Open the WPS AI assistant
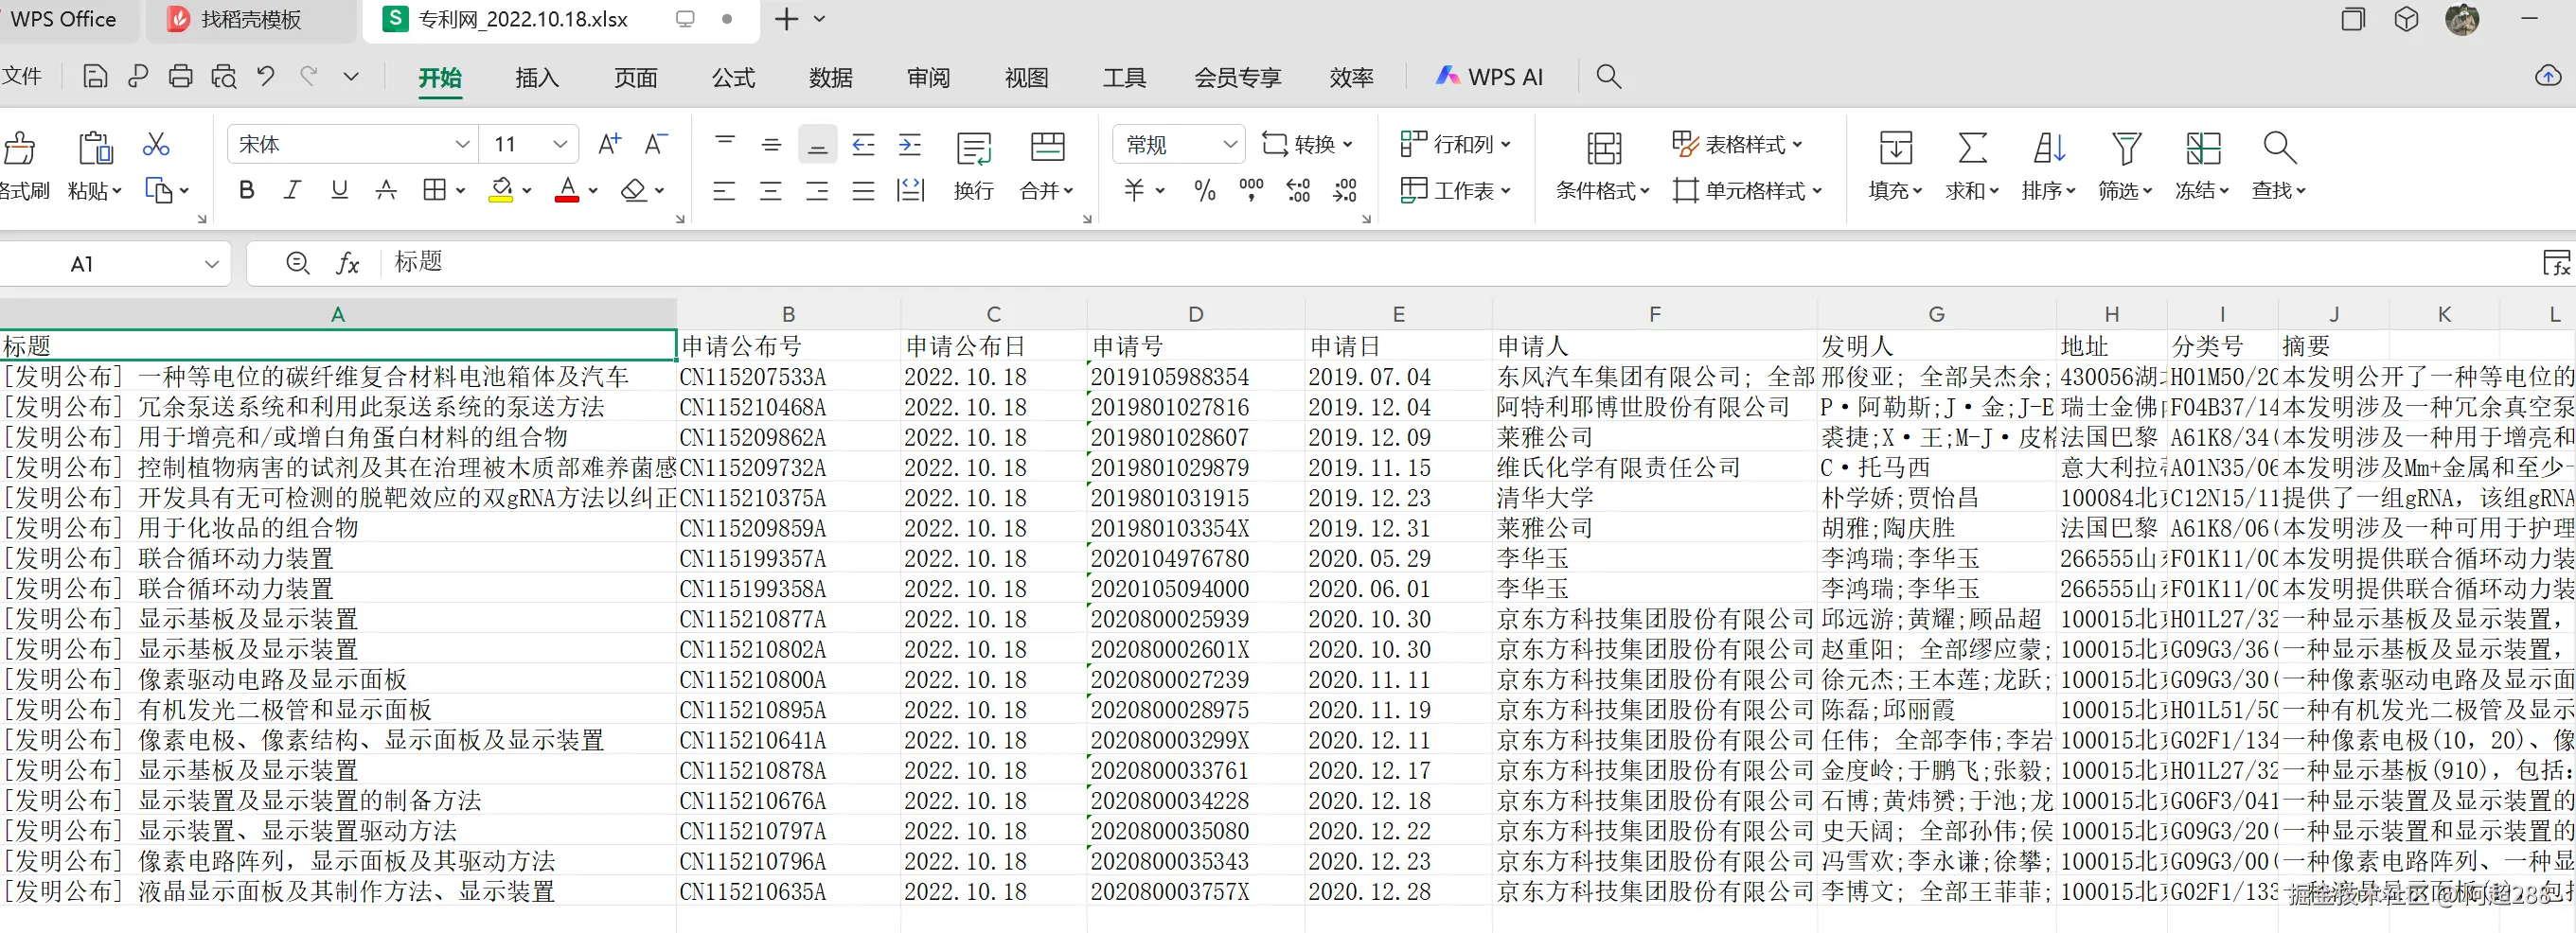Viewport: 2576px width, 933px height. (1490, 77)
